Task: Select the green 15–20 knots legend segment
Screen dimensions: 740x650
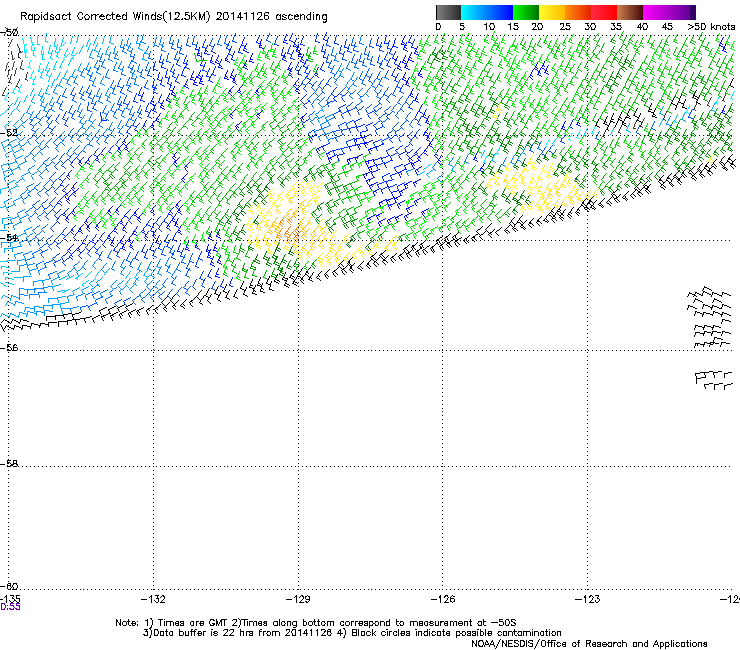Action: 526,12
